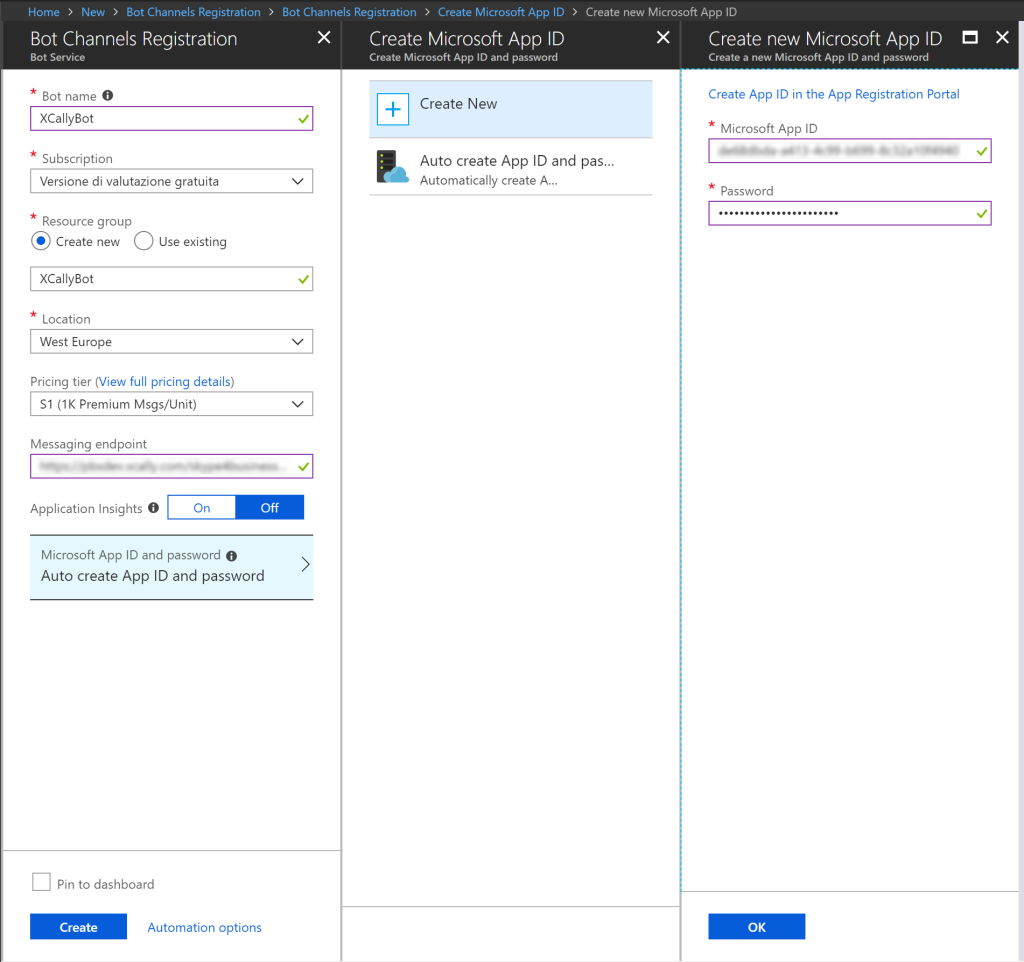Click the Microsoft App ID field
The width and height of the screenshot is (1024, 962).
(x=850, y=151)
